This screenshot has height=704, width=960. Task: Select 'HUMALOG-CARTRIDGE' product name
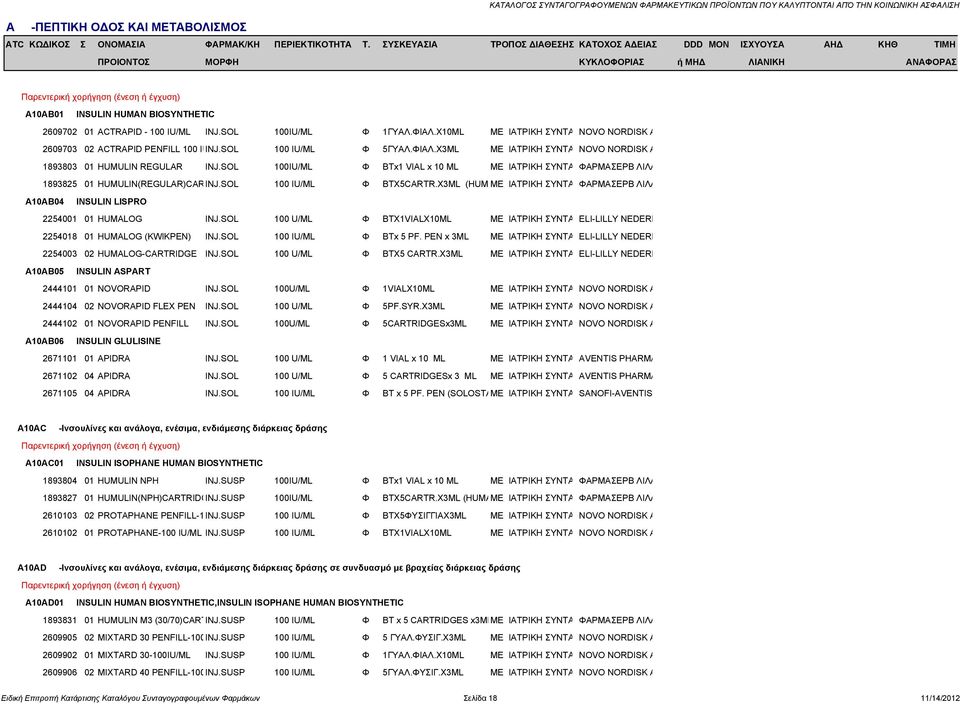(x=147, y=253)
